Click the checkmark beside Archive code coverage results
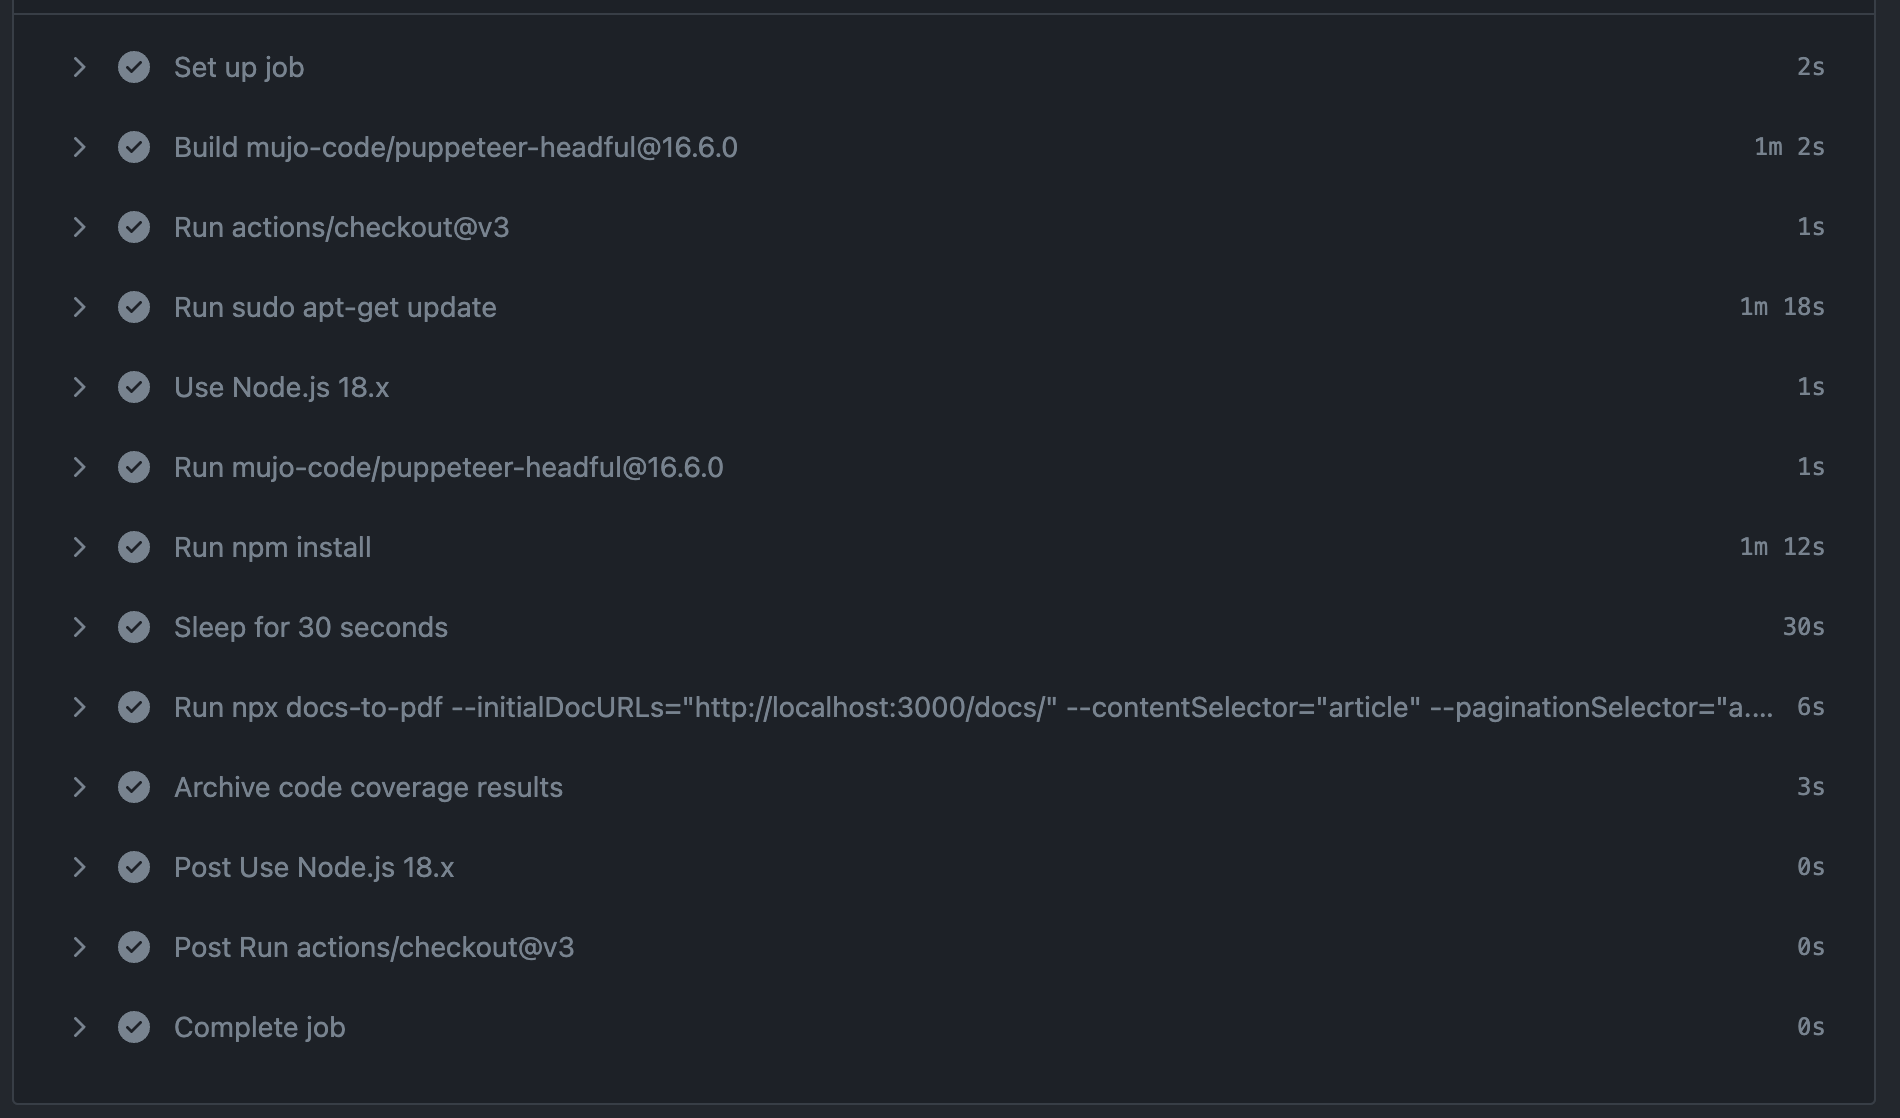 (135, 787)
